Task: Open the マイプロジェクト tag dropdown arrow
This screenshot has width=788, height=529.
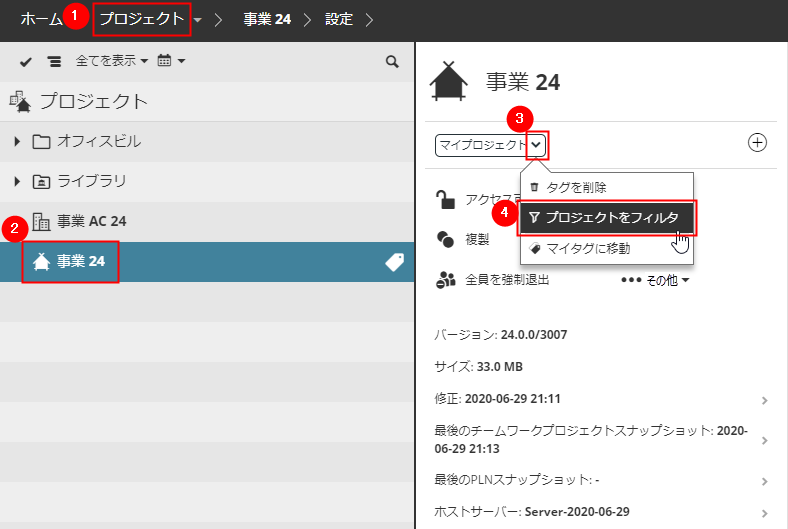Action: click(x=537, y=145)
